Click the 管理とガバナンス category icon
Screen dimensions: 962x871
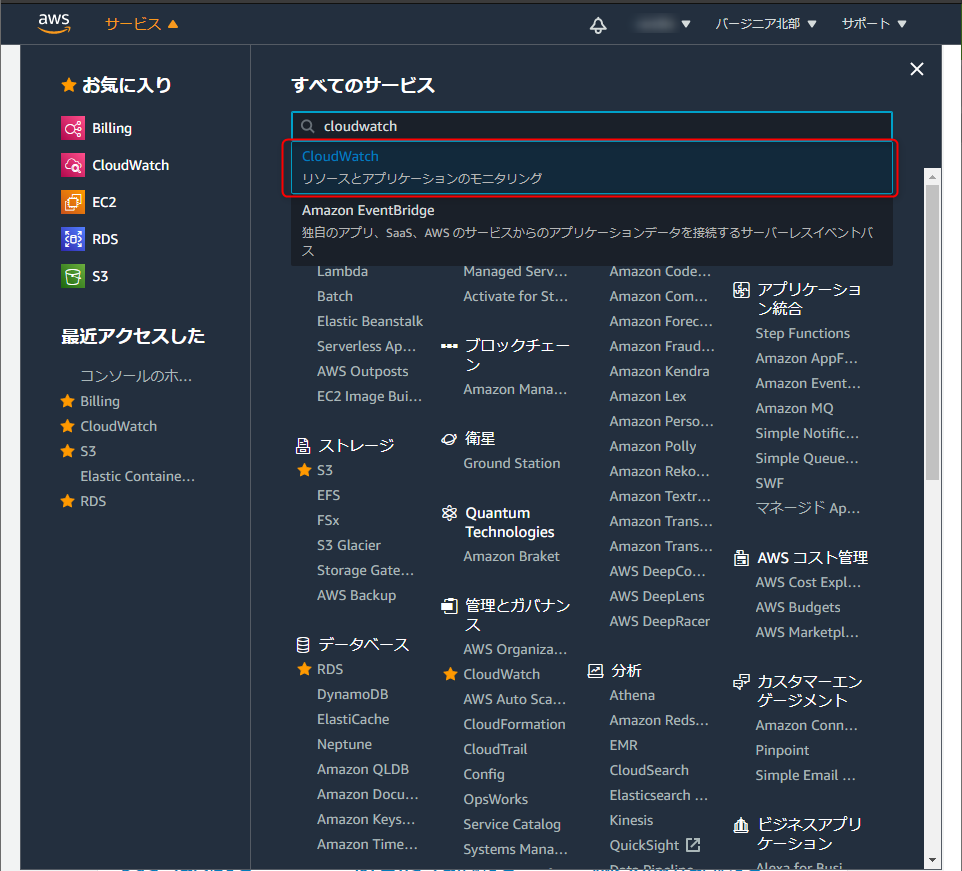tap(450, 606)
